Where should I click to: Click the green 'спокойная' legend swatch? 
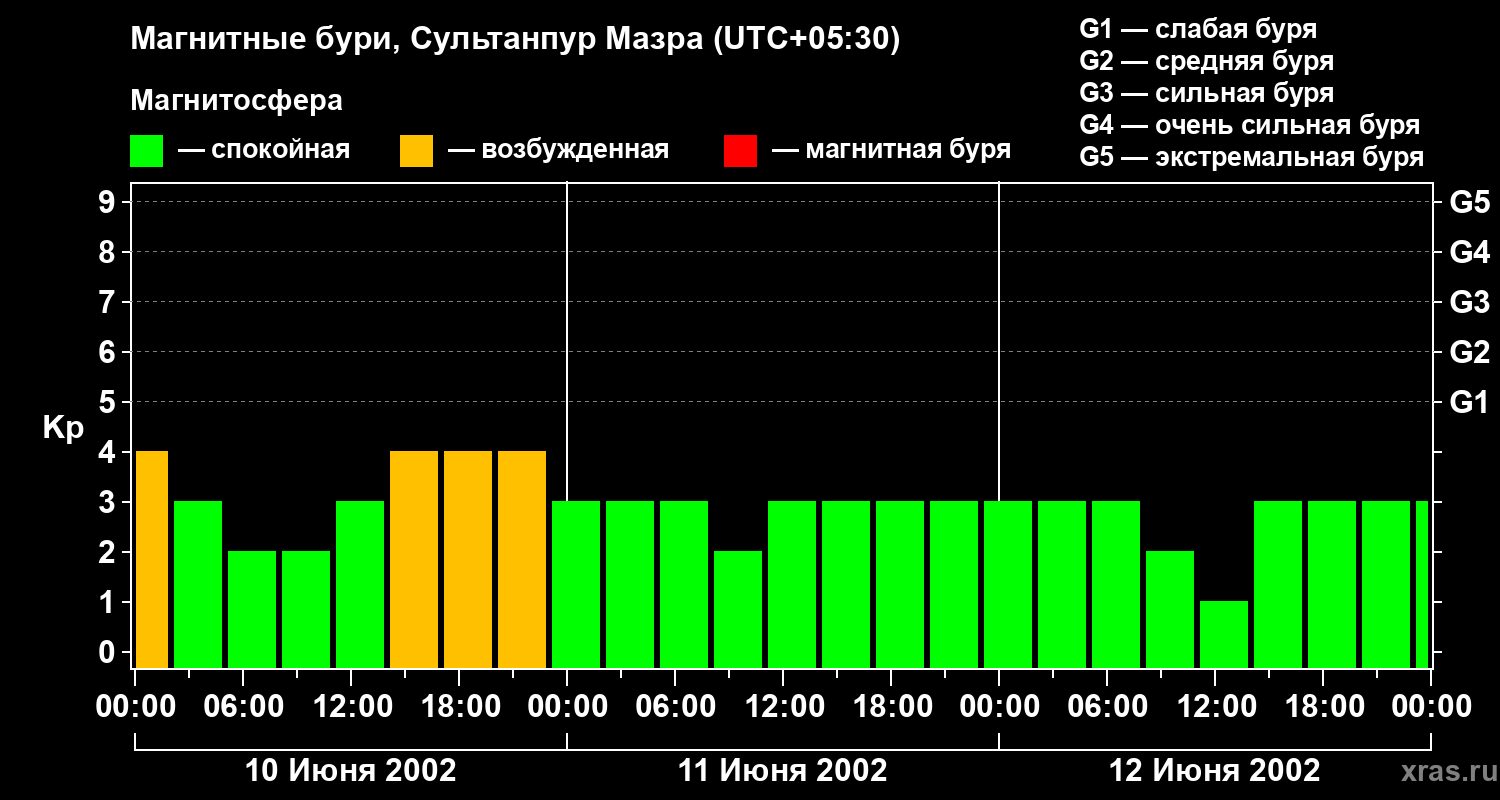pos(147,151)
